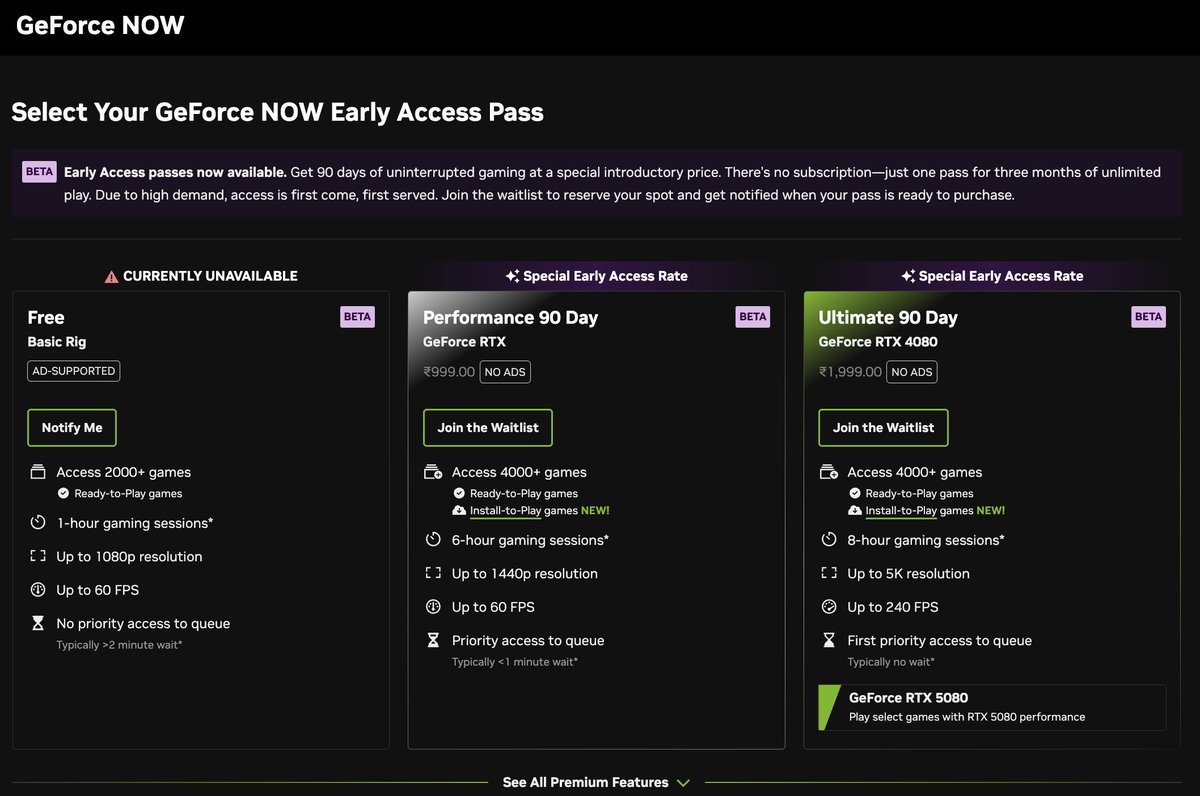Click hourglass icon by Priority access to queue
Image resolution: width=1200 pixels, height=796 pixels.
click(433, 641)
